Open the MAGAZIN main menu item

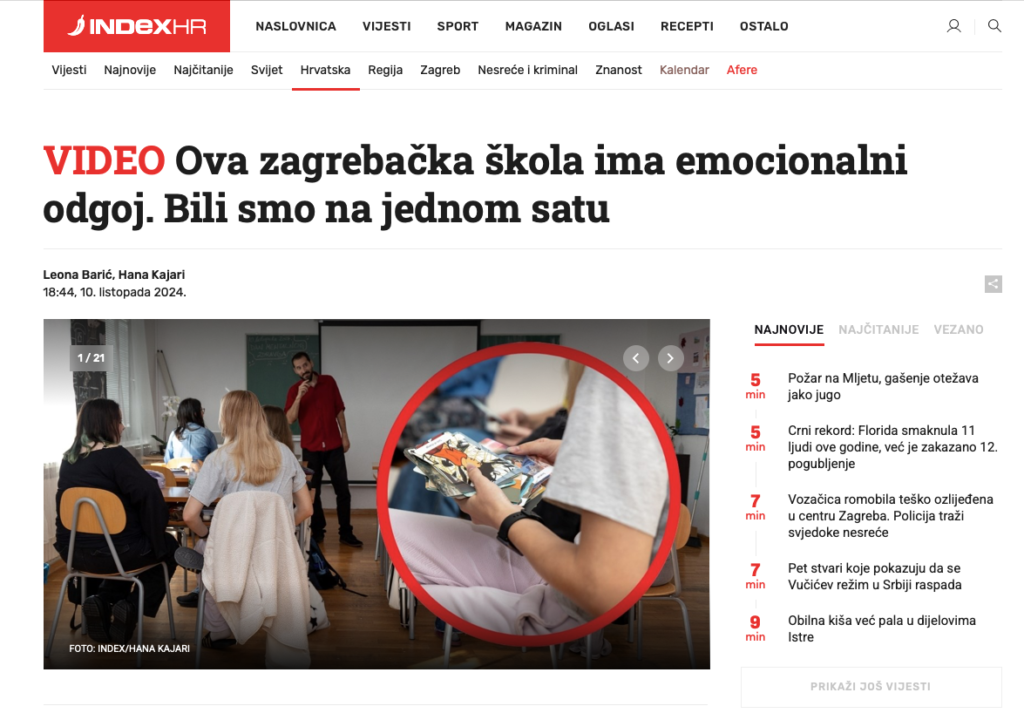[533, 26]
